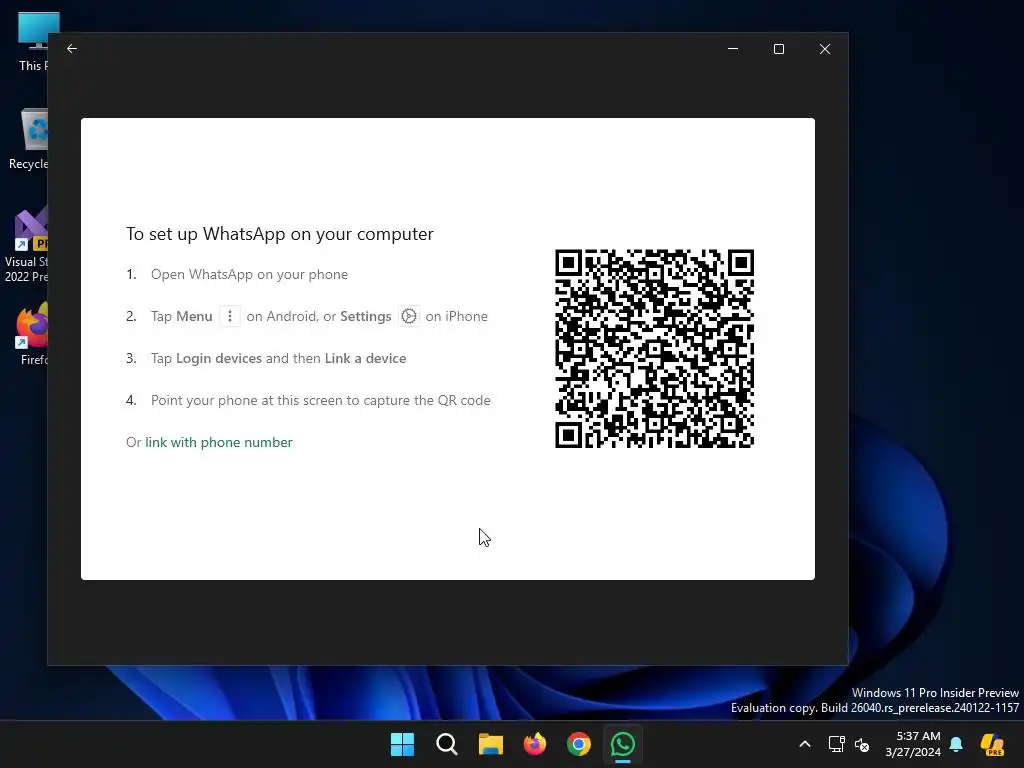Open the clock and date panel
The height and width of the screenshot is (768, 1024).
point(913,744)
